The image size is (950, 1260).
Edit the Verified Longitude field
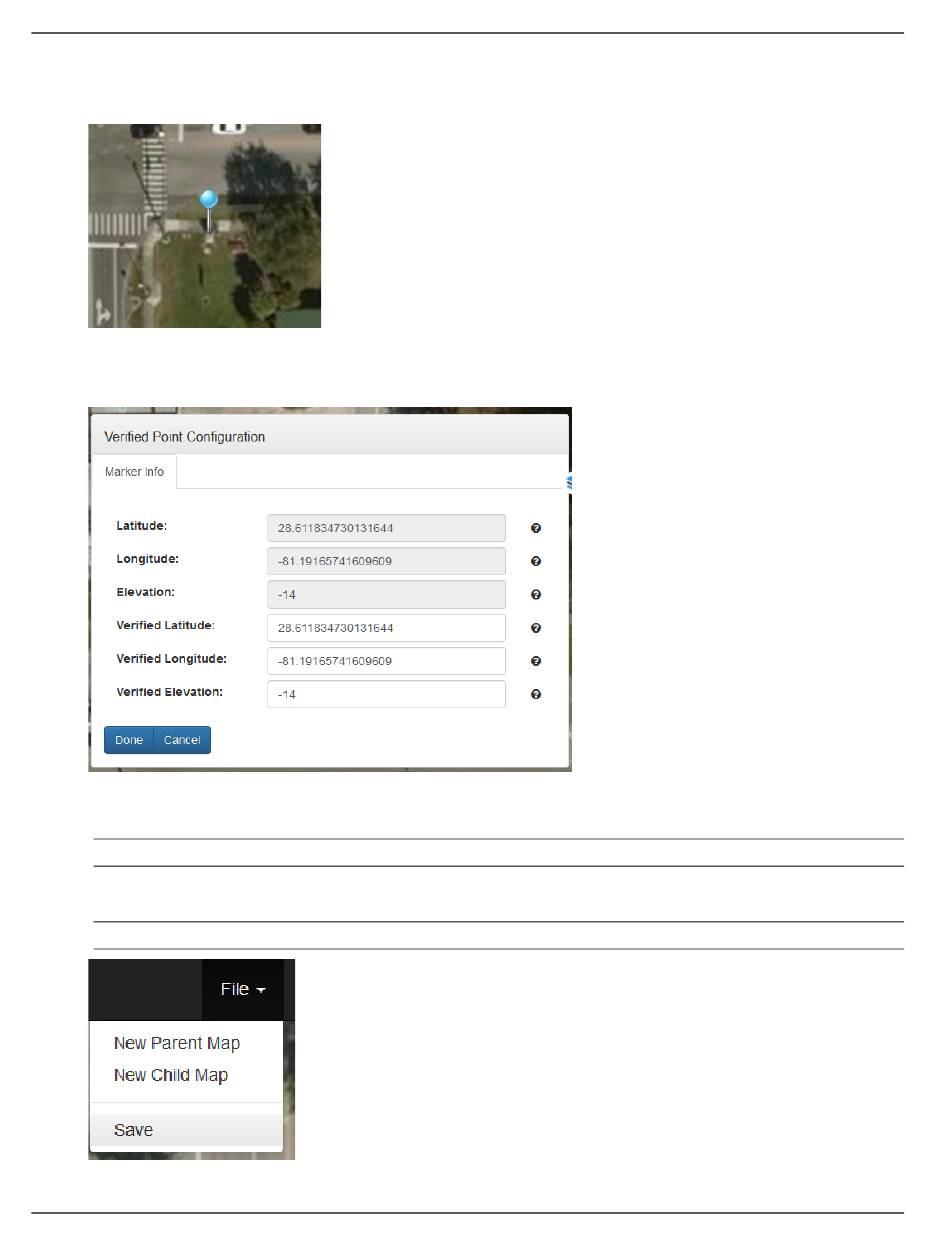coord(386,661)
